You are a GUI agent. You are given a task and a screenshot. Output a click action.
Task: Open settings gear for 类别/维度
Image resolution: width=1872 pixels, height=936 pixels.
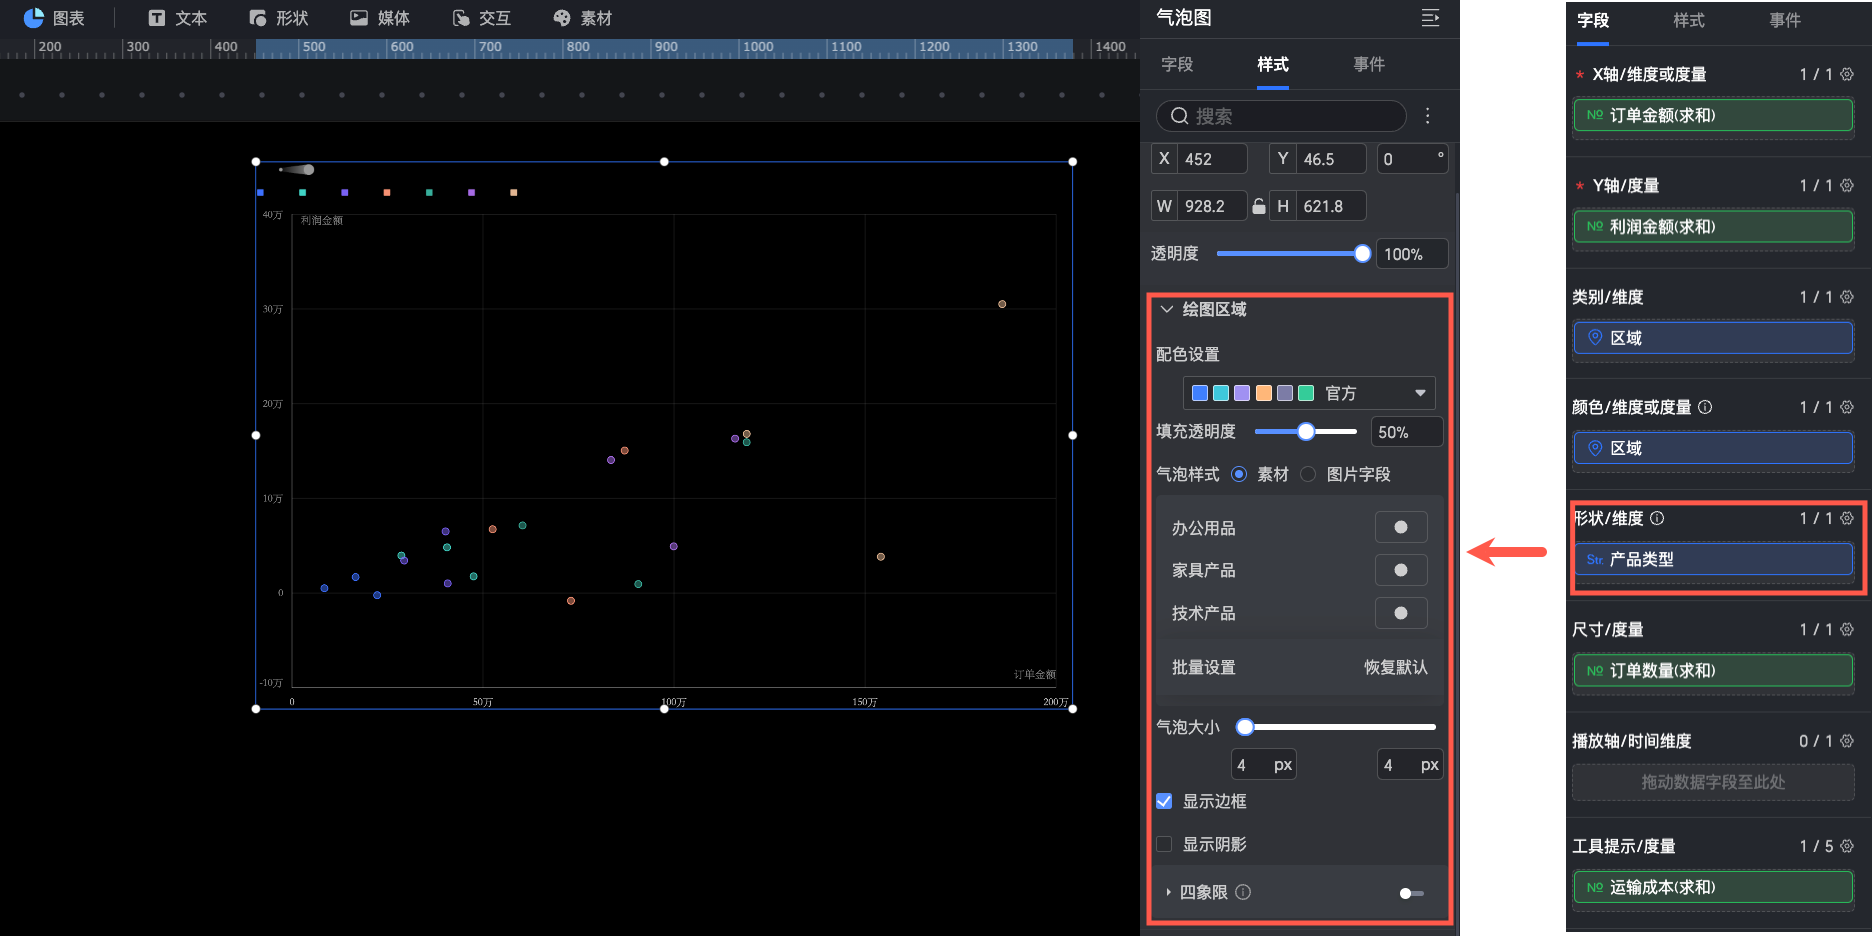1847,297
